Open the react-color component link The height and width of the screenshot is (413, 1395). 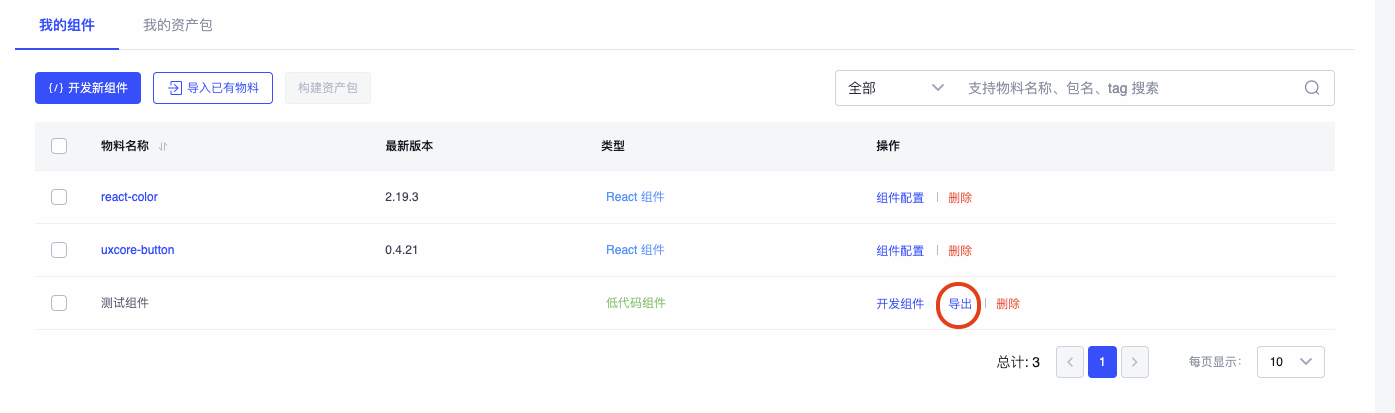pos(129,197)
